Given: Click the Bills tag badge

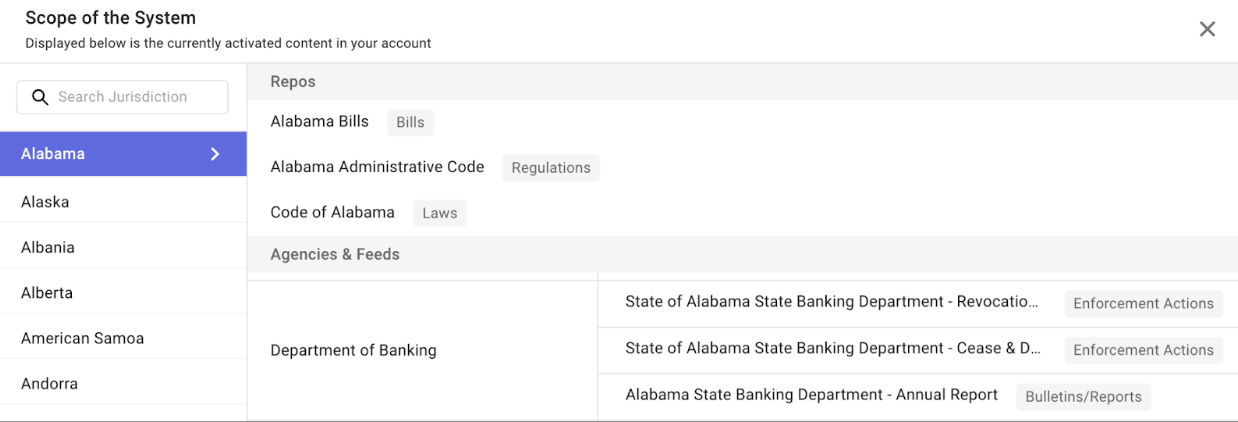Looking at the screenshot, I should click(410, 122).
